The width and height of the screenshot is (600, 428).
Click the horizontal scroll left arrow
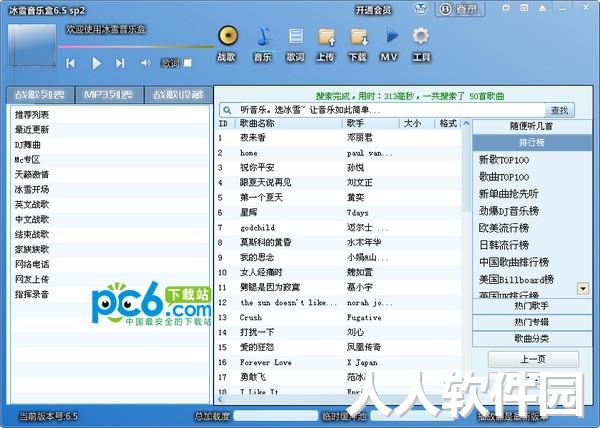[x=220, y=399]
